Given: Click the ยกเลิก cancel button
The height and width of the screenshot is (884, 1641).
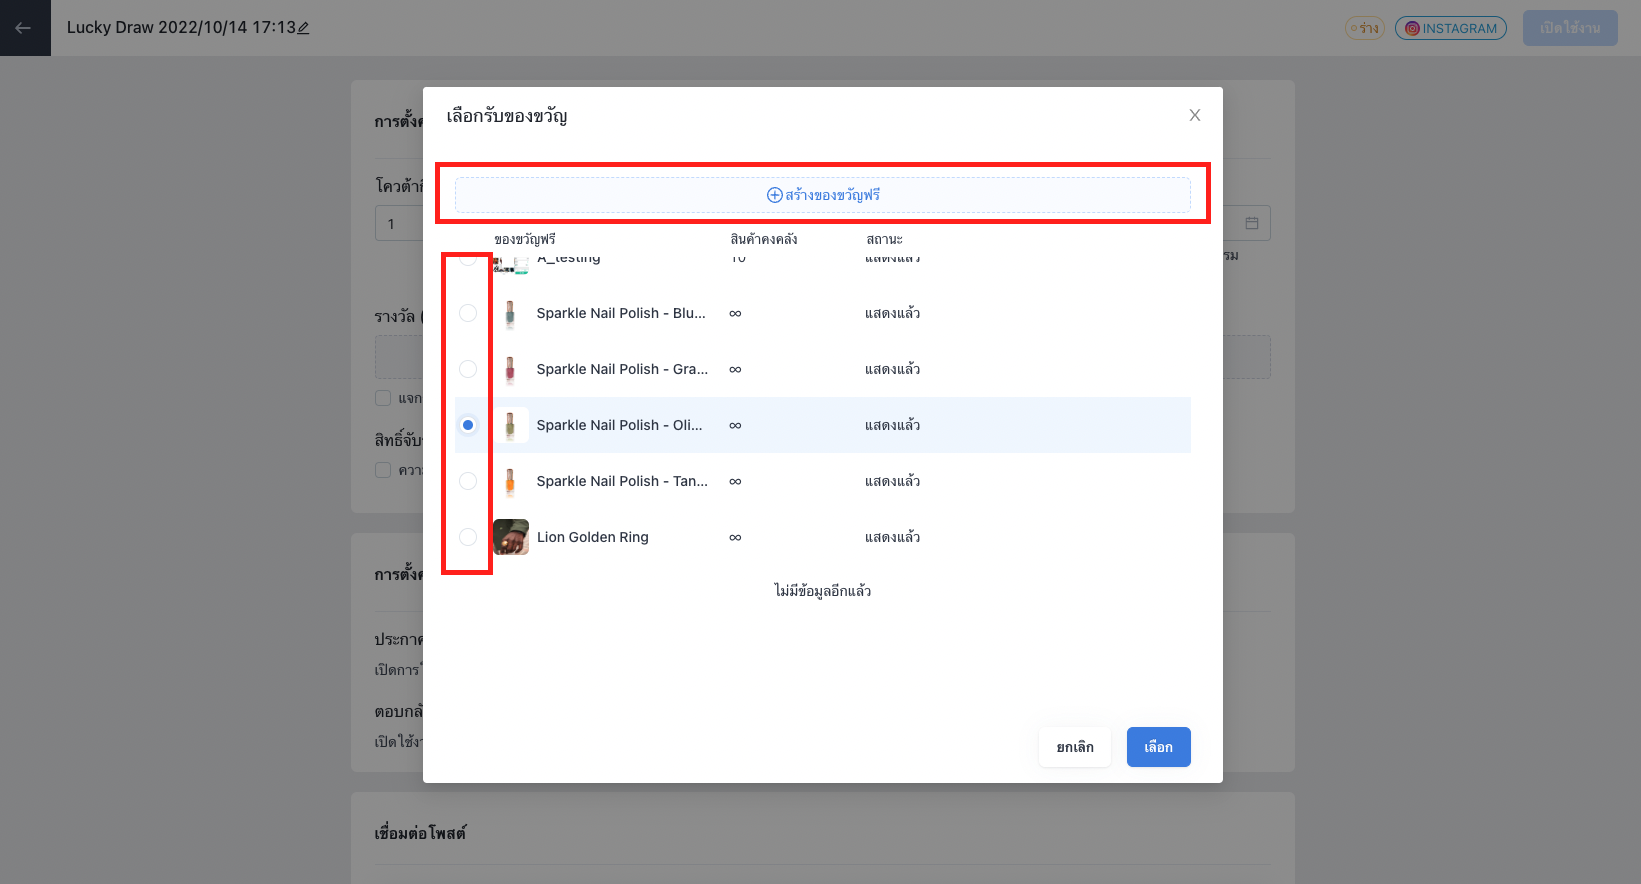Looking at the screenshot, I should (1075, 747).
